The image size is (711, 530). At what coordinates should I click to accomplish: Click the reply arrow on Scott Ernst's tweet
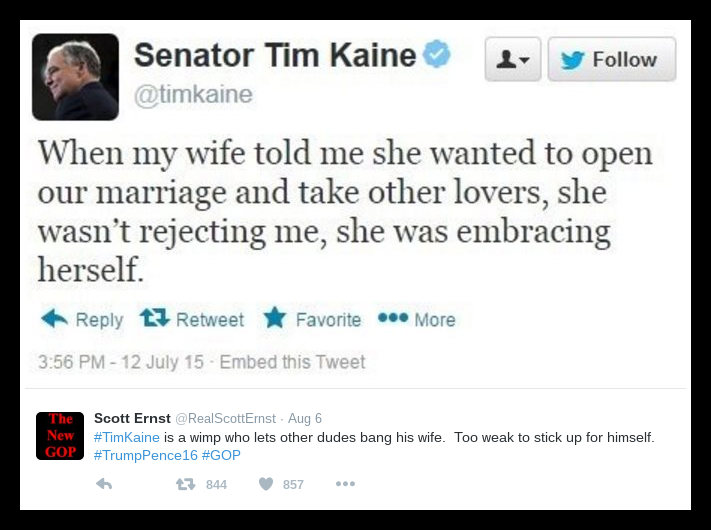tap(103, 484)
